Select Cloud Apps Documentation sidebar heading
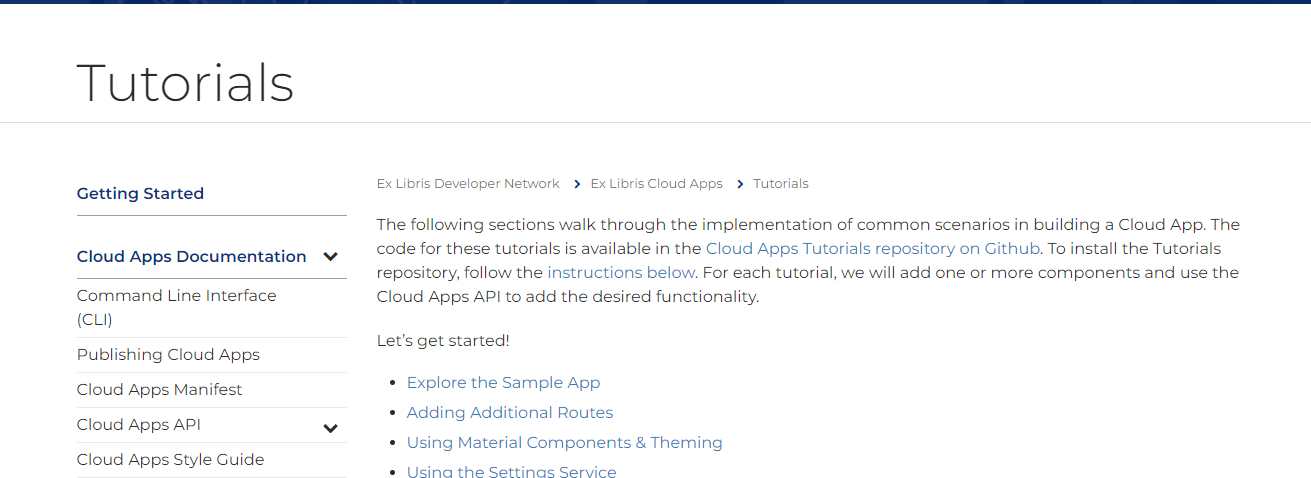This screenshot has width=1311, height=478. coord(191,257)
